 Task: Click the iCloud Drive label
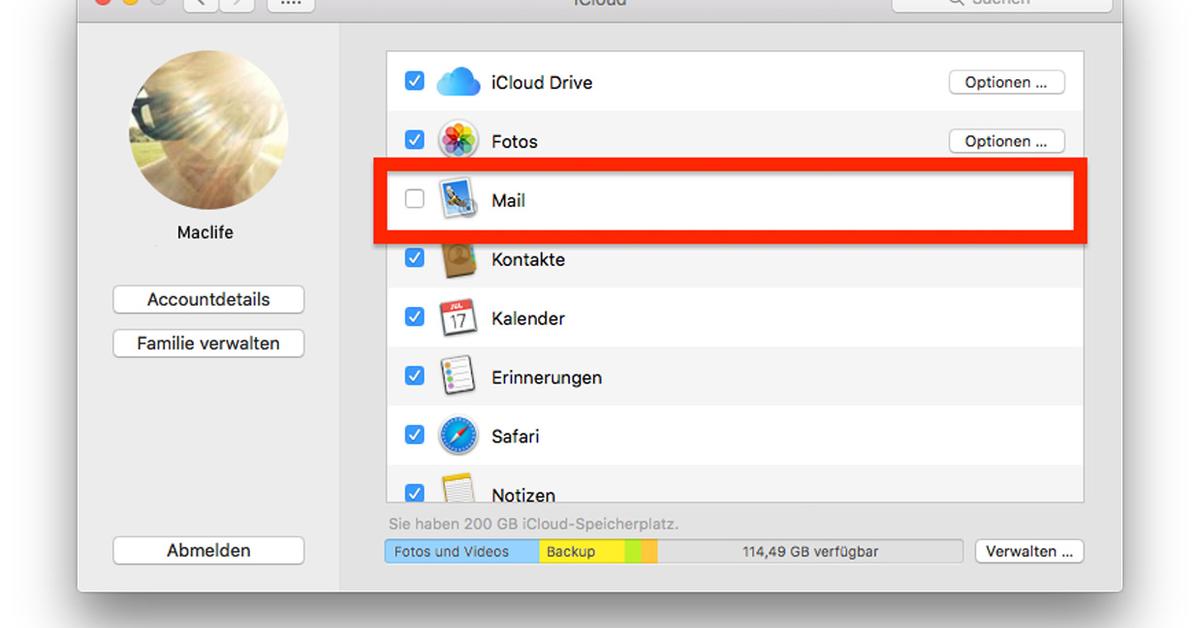click(x=542, y=83)
